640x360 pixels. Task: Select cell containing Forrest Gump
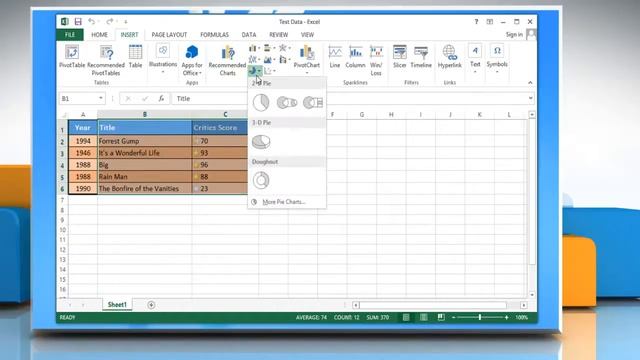click(144, 141)
